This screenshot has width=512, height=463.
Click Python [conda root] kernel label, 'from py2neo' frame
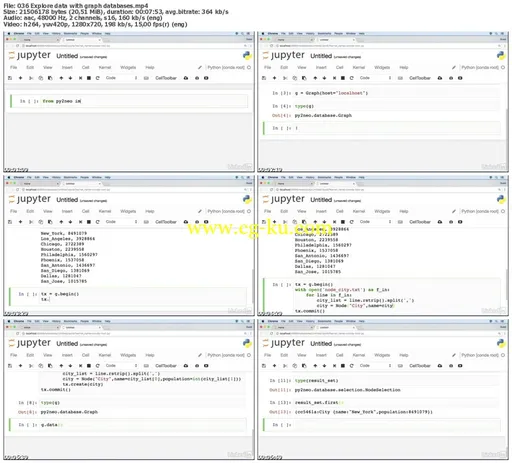click(226, 67)
